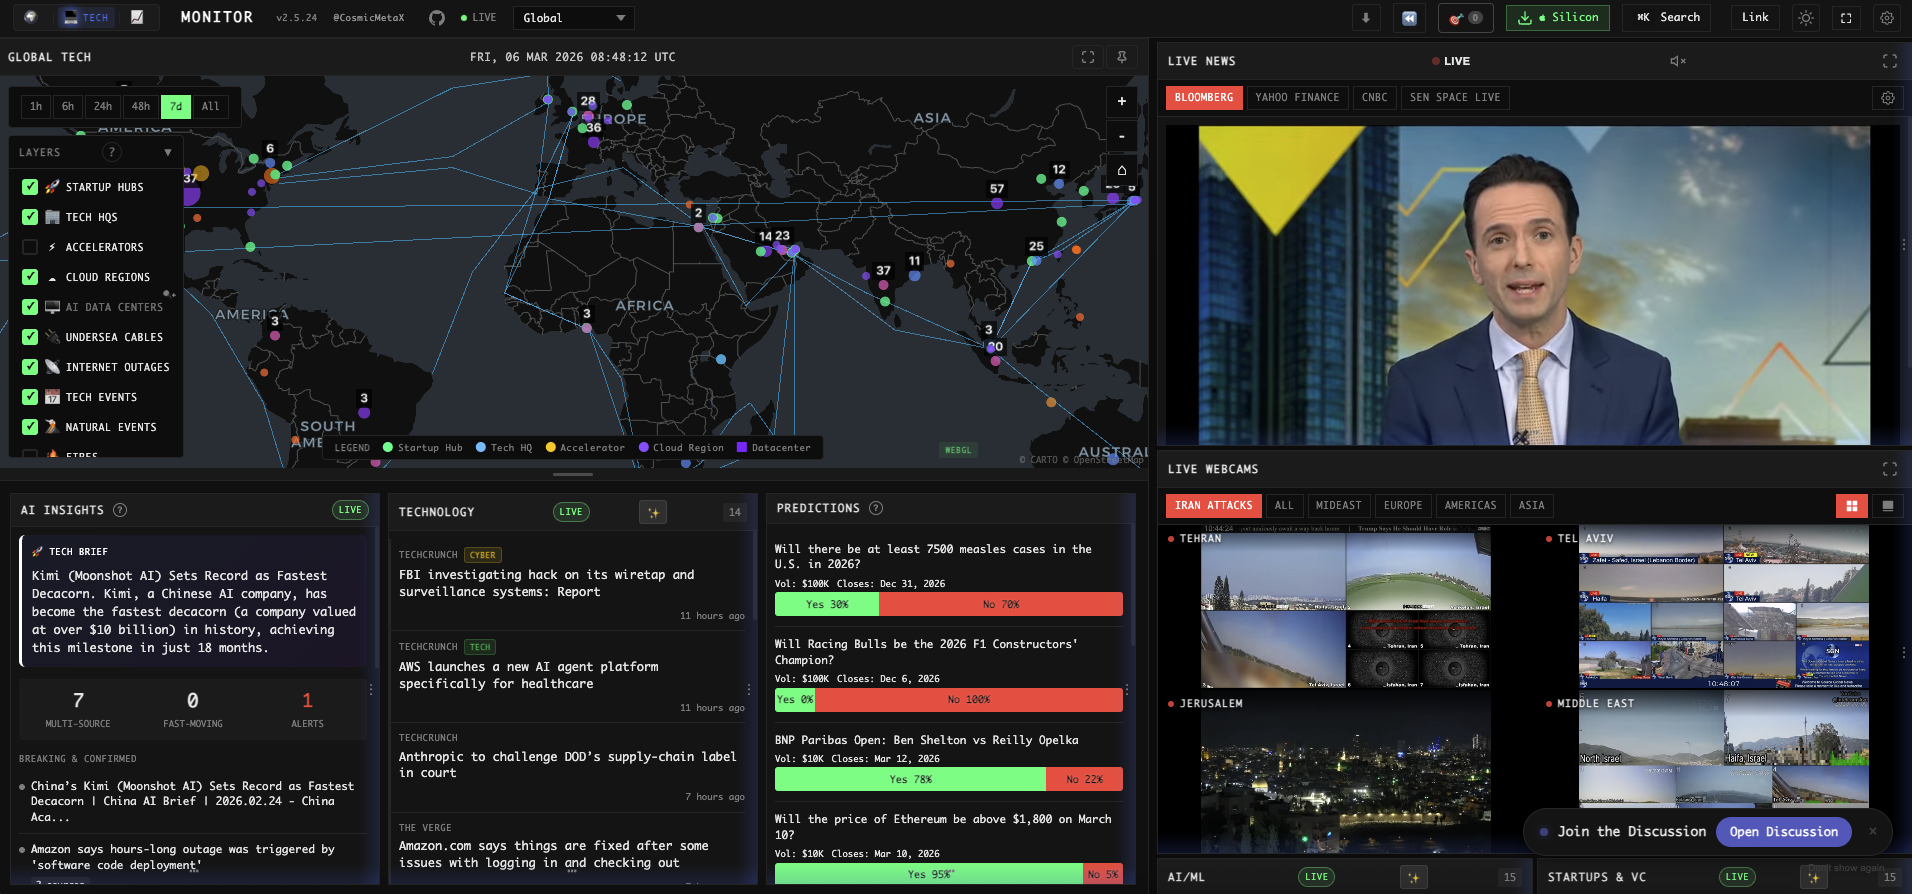Collapse the Layers panel arrow
This screenshot has width=1912, height=894.
coord(167,153)
